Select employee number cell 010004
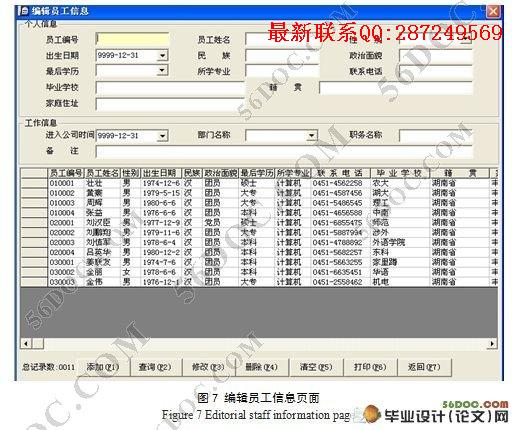 coord(66,213)
